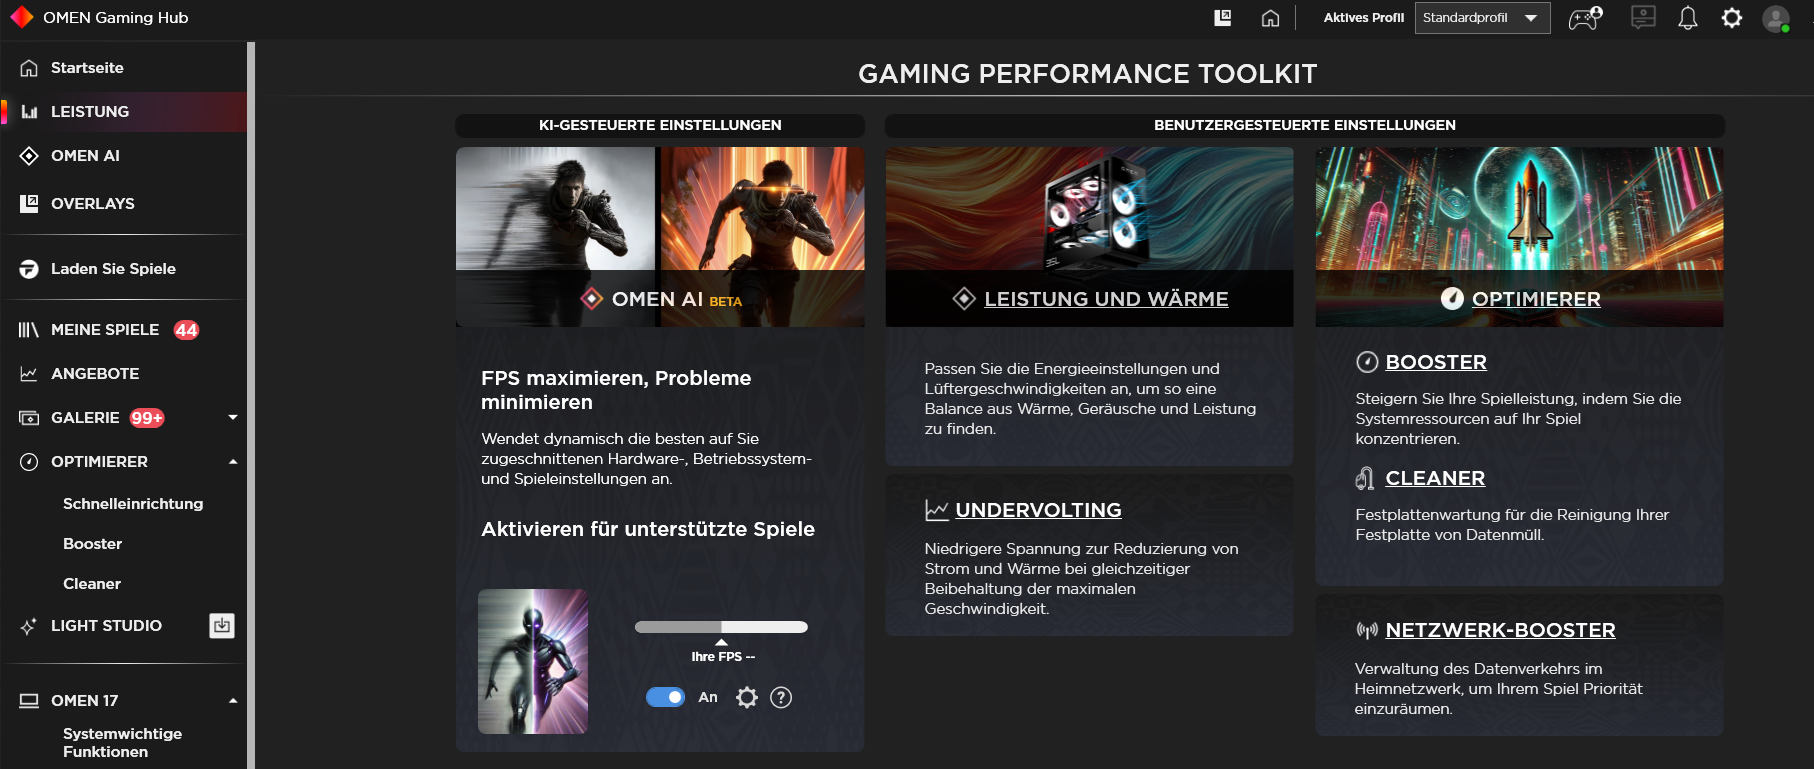Image resolution: width=1814 pixels, height=769 pixels.
Task: Click the home icon in top bar
Action: click(x=1270, y=18)
